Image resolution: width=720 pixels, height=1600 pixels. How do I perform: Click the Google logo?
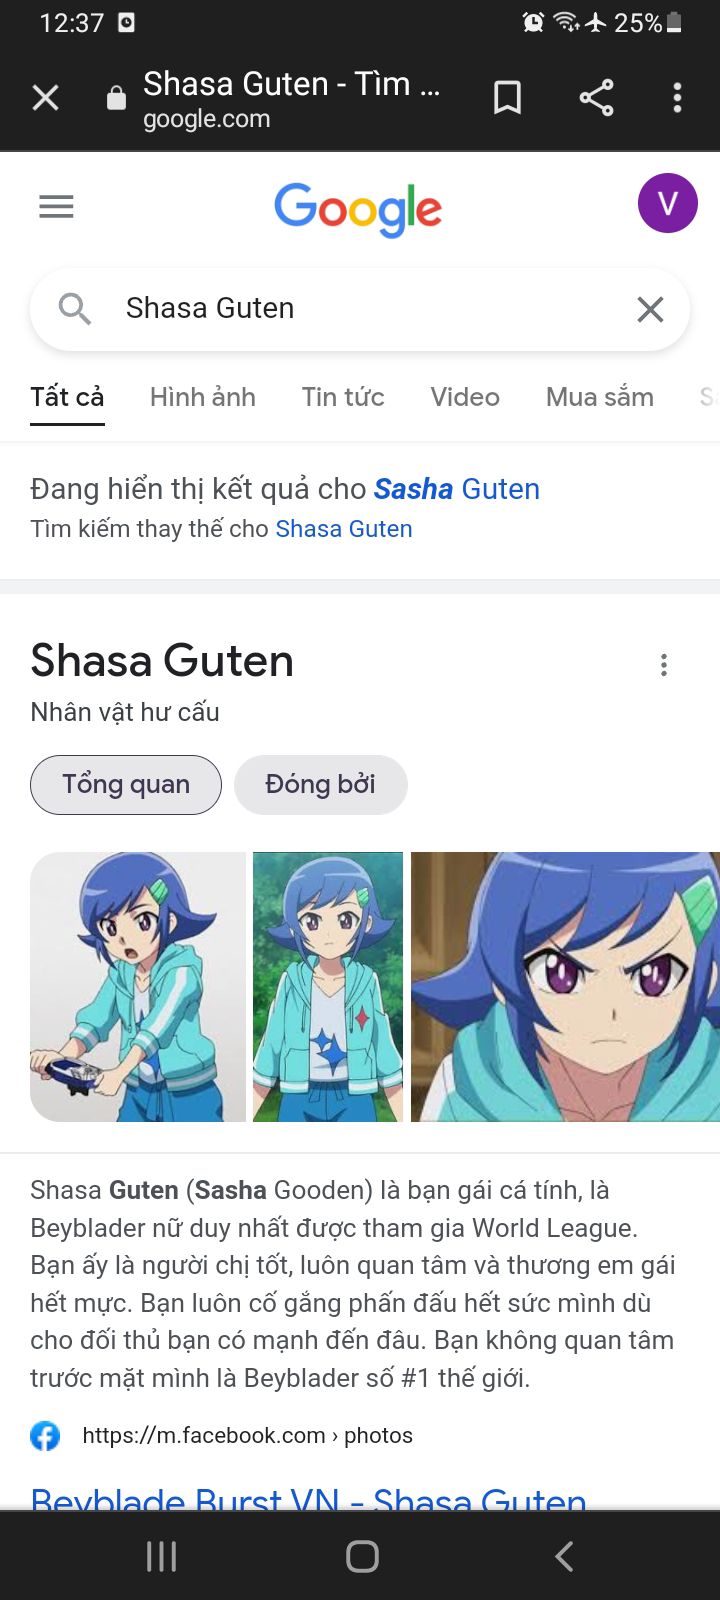(358, 209)
